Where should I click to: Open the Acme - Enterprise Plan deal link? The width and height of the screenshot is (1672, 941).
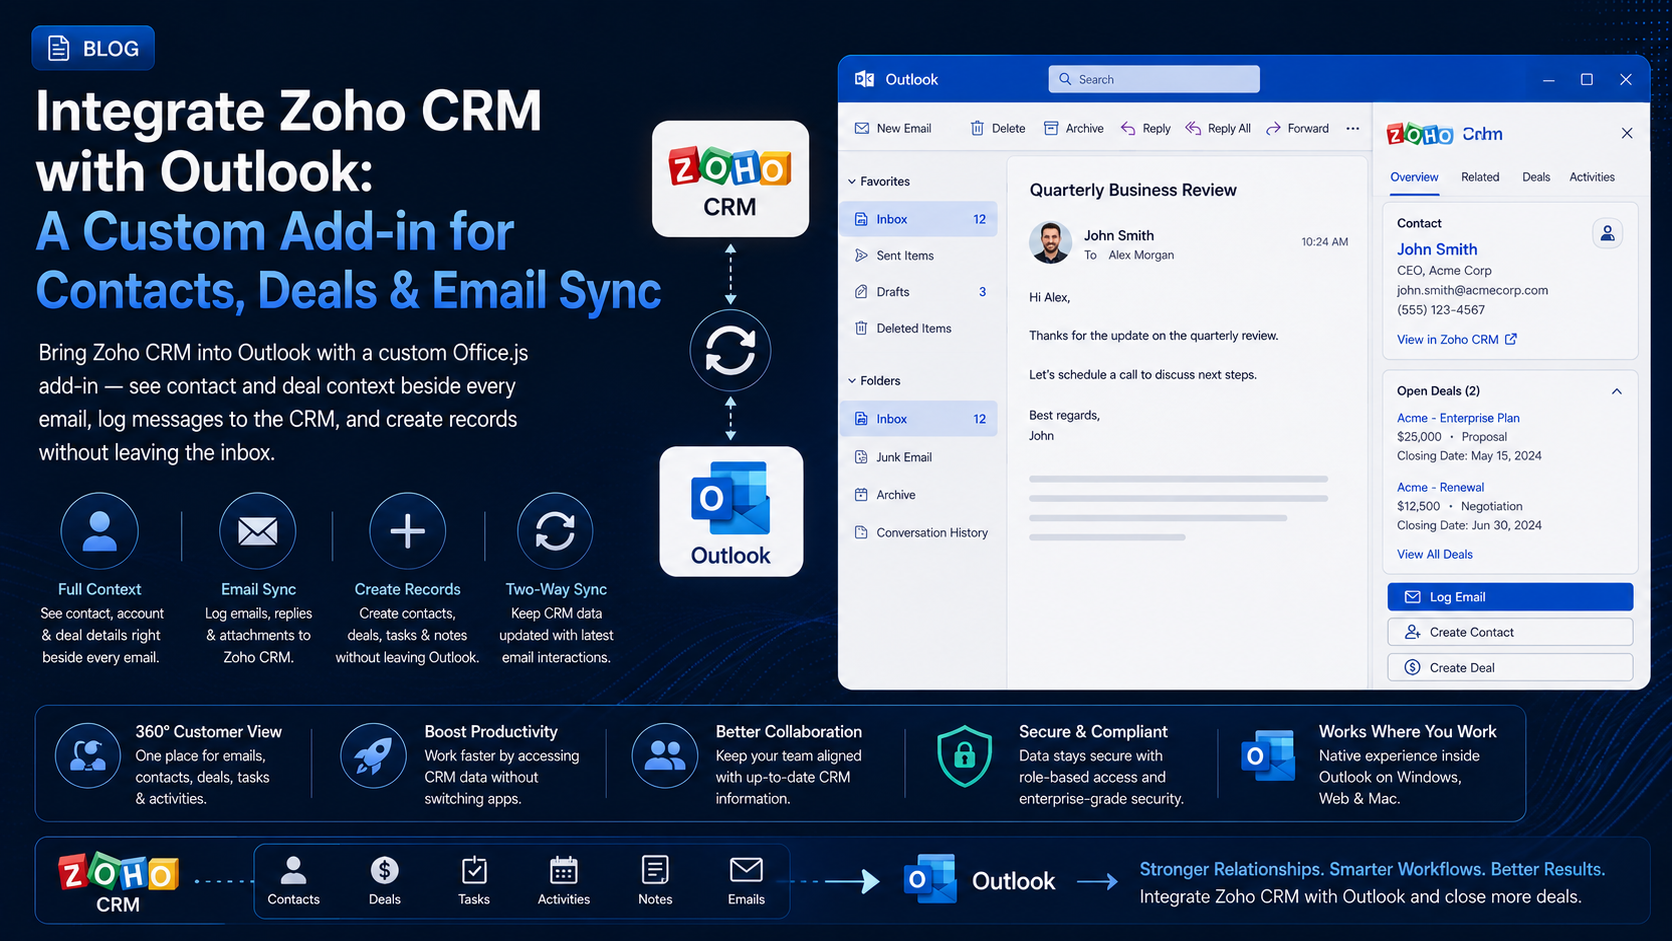1458,418
